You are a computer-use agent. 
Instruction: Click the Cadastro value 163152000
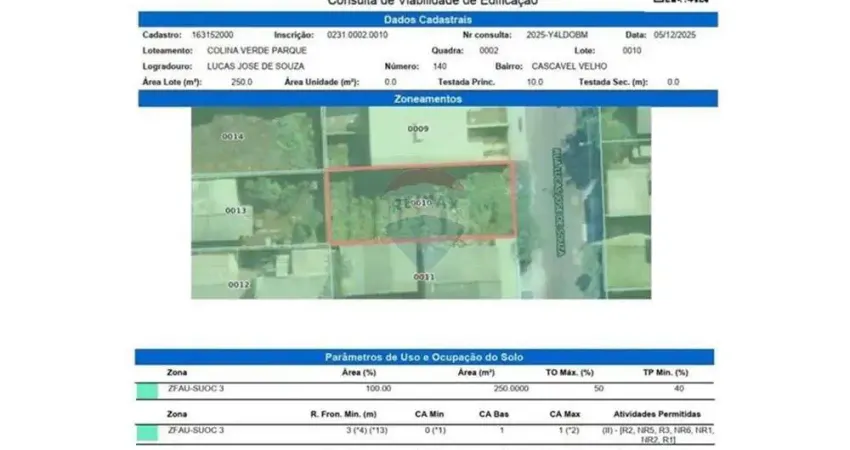click(213, 34)
